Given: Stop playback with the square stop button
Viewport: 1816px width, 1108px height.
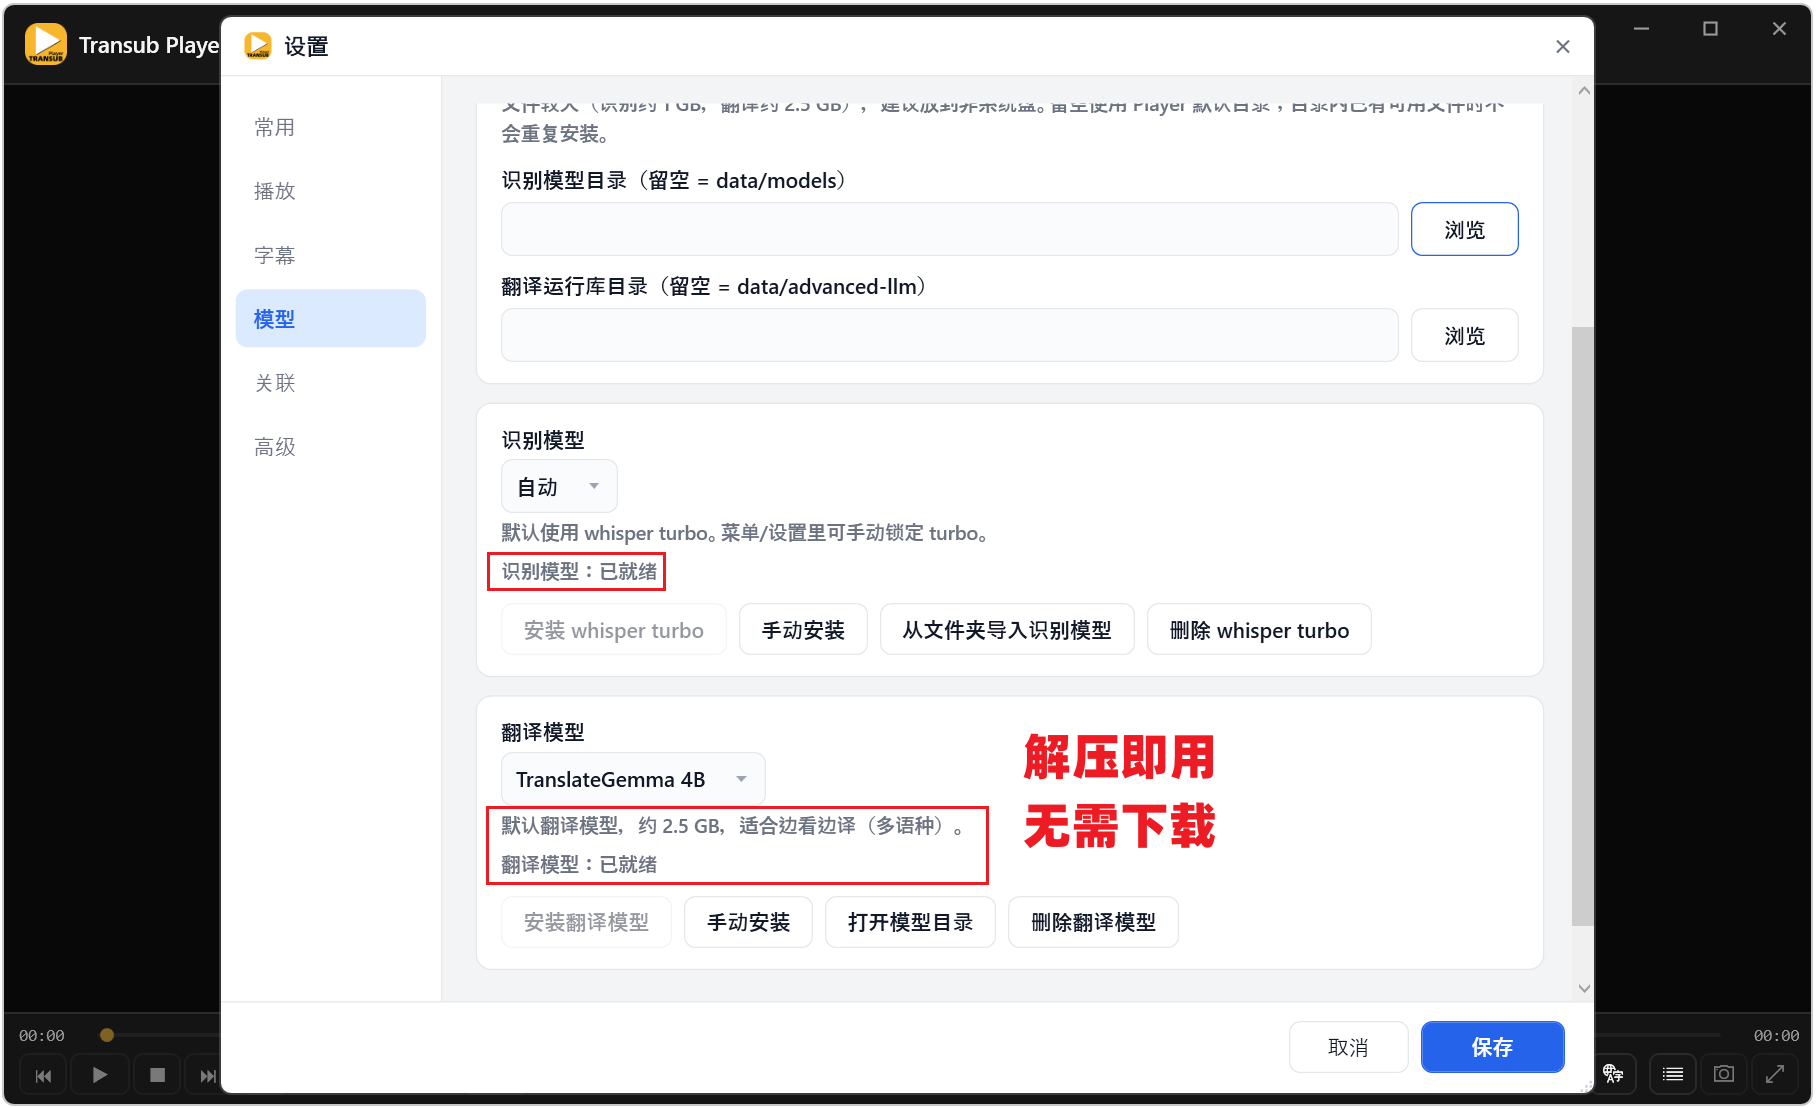Looking at the screenshot, I should click(157, 1075).
